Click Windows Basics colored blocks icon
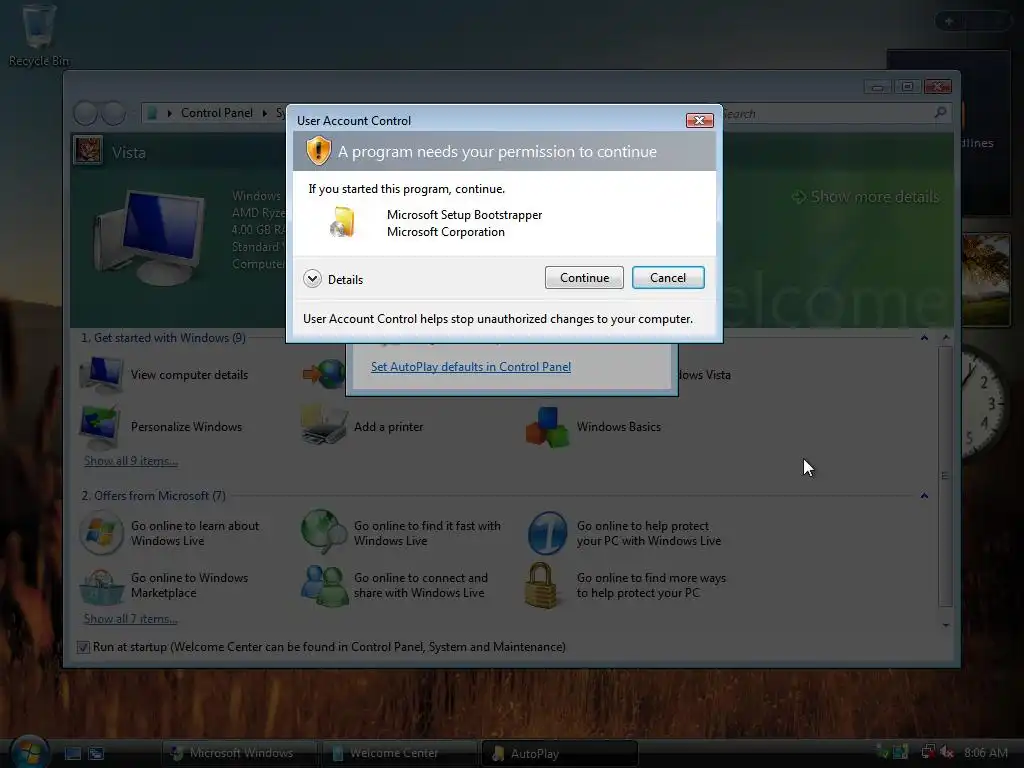Screen dimensions: 1024x768 coord(547,427)
